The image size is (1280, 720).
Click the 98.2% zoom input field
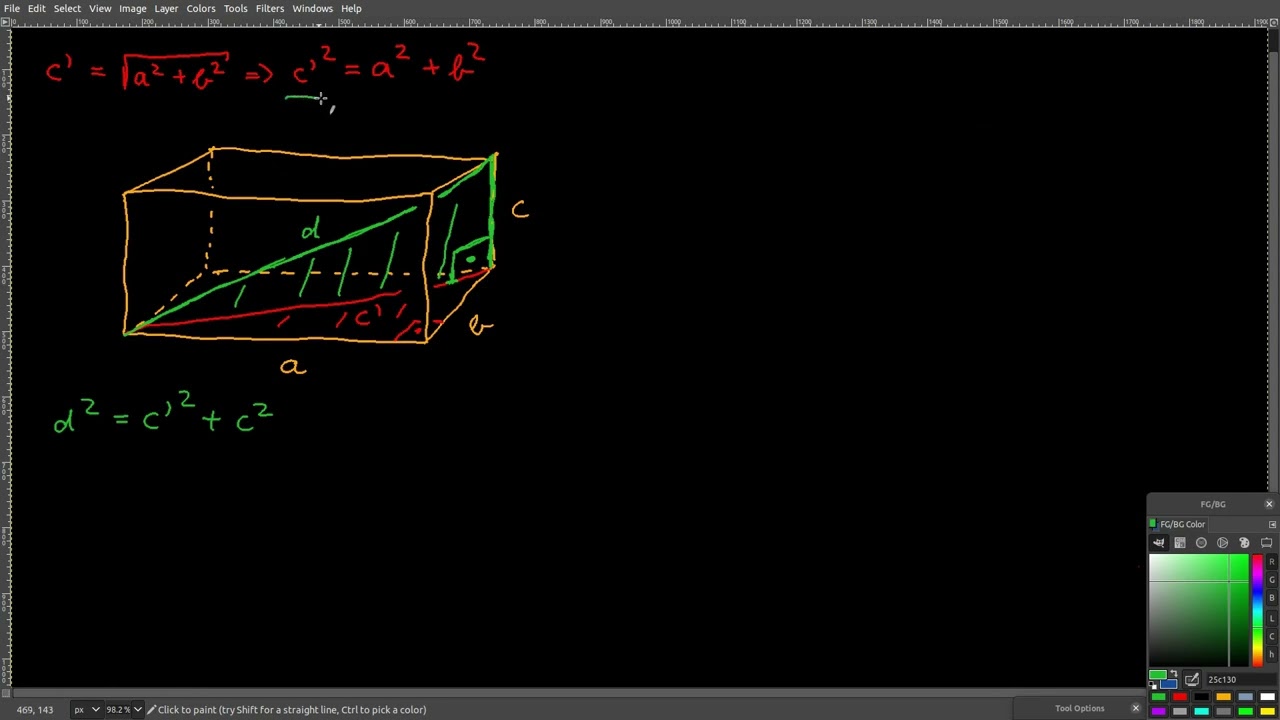pos(118,710)
